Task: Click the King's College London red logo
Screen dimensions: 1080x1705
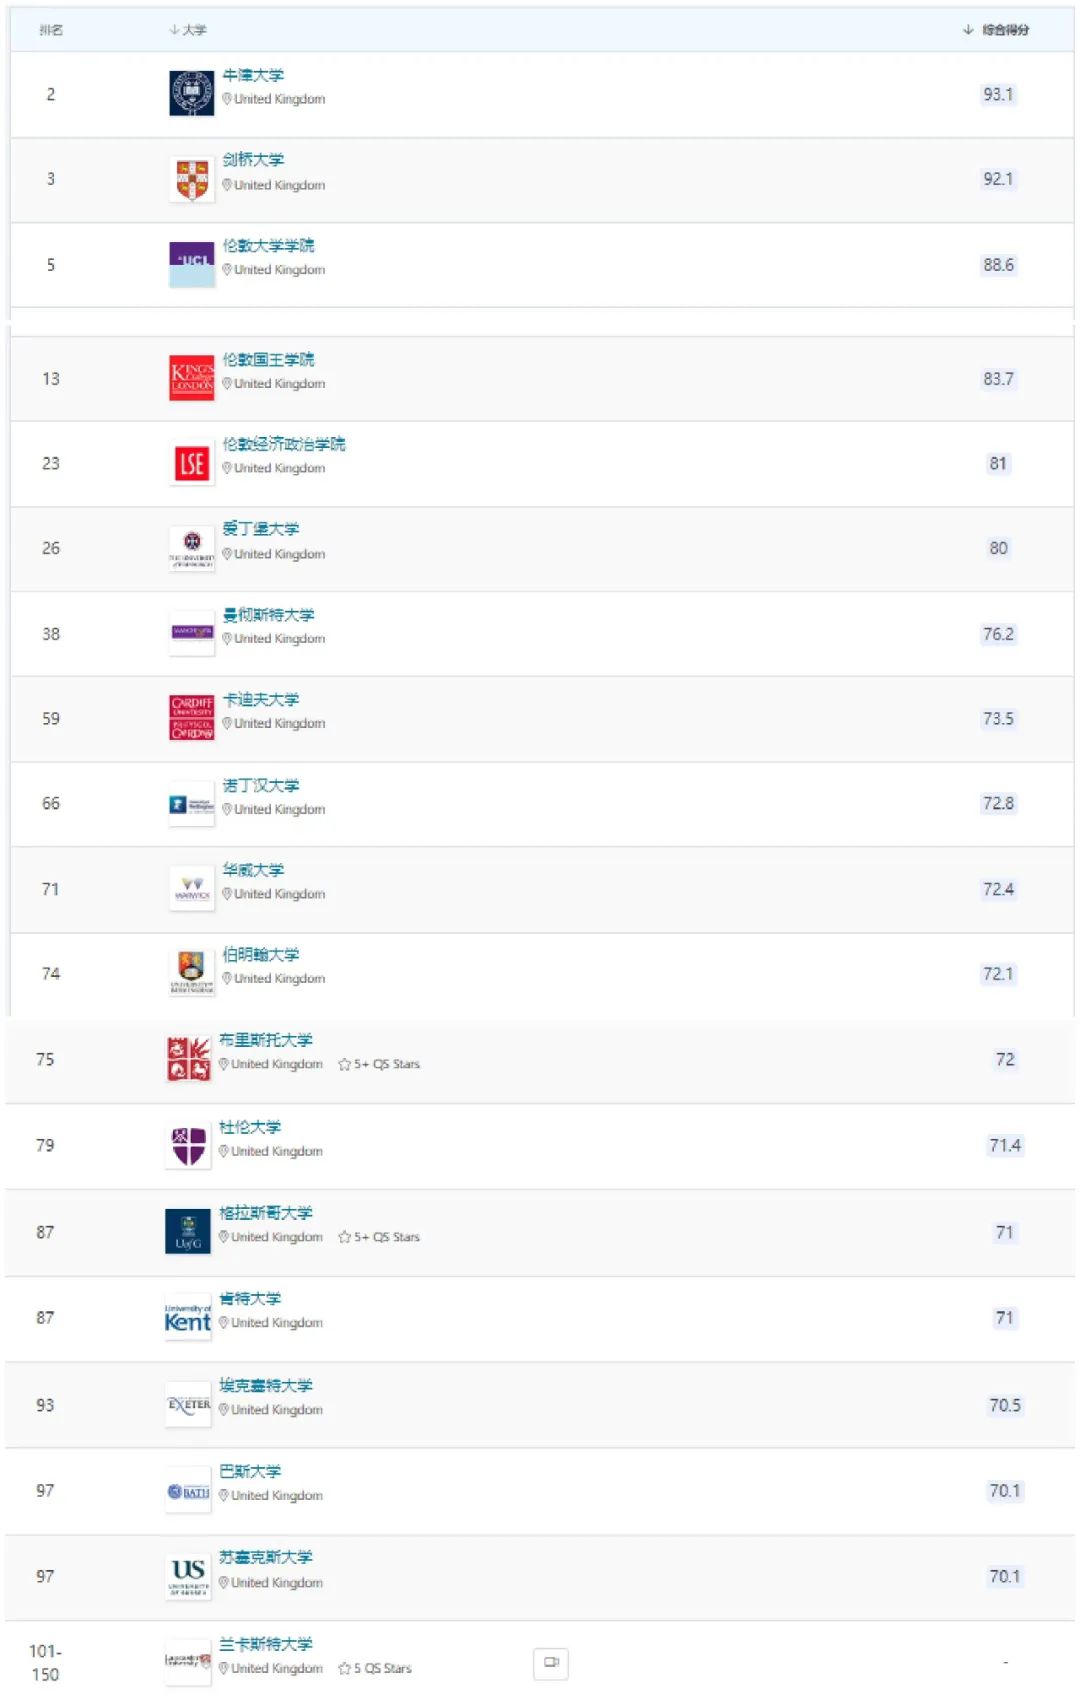Action: [191, 378]
